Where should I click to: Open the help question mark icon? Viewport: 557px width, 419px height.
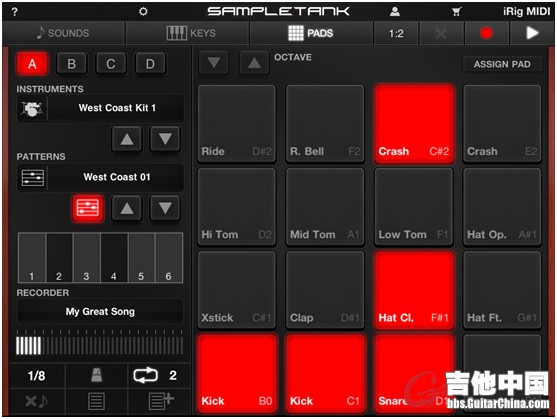point(15,12)
